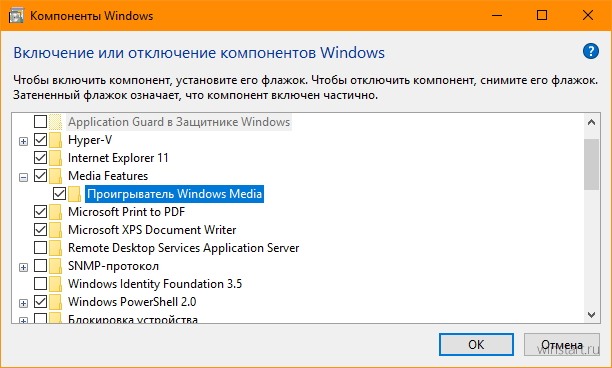Click the Microsoft Print to PDF folder icon
This screenshot has height=368, width=612.
[56, 212]
